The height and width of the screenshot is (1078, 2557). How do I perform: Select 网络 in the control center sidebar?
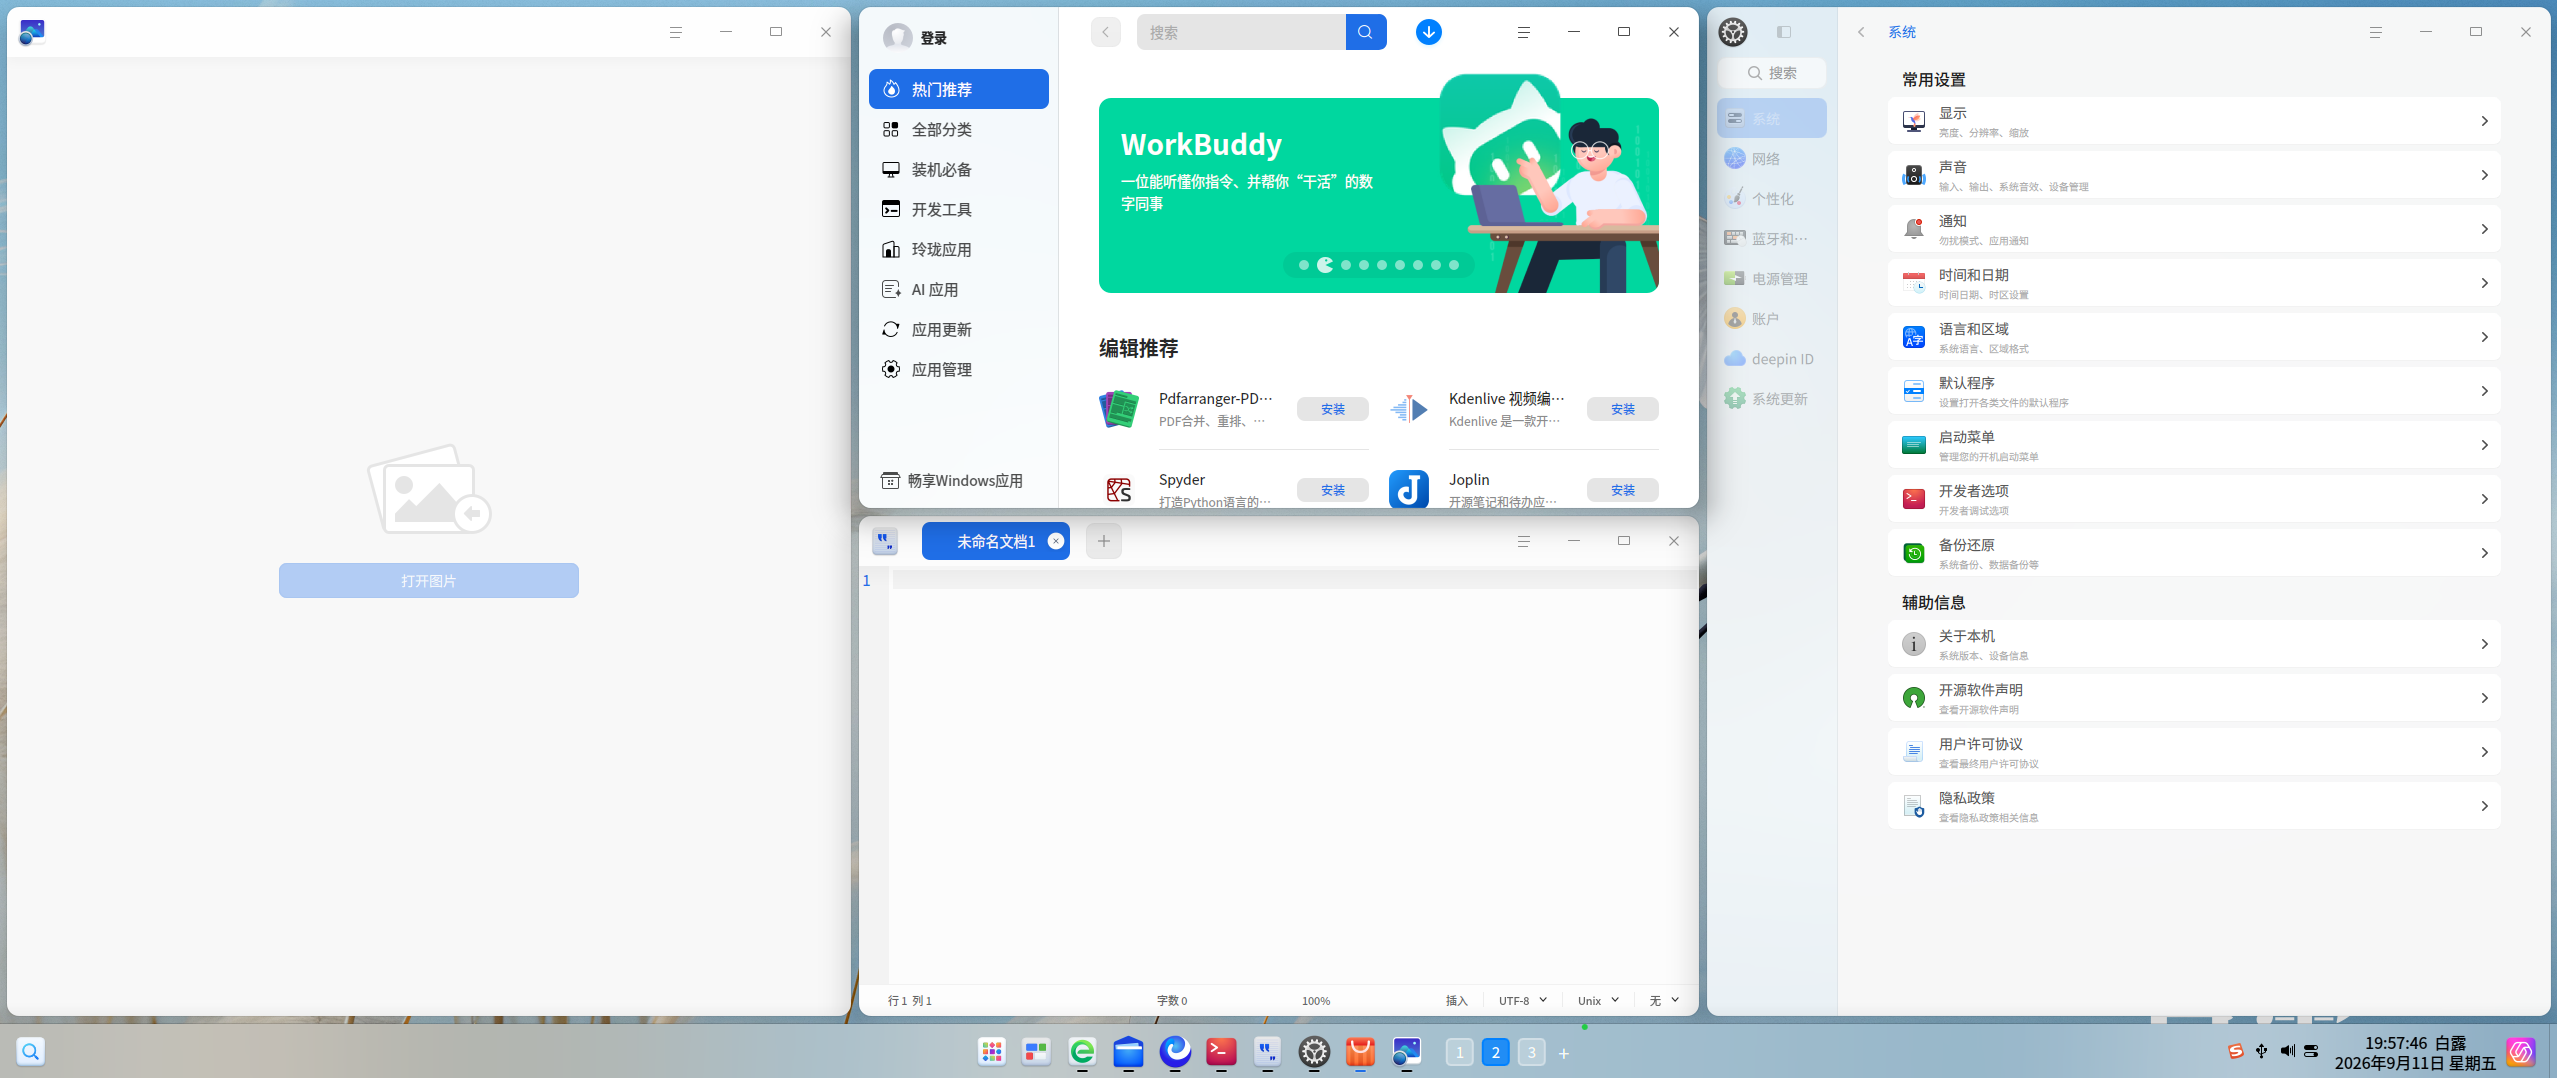(x=1771, y=158)
